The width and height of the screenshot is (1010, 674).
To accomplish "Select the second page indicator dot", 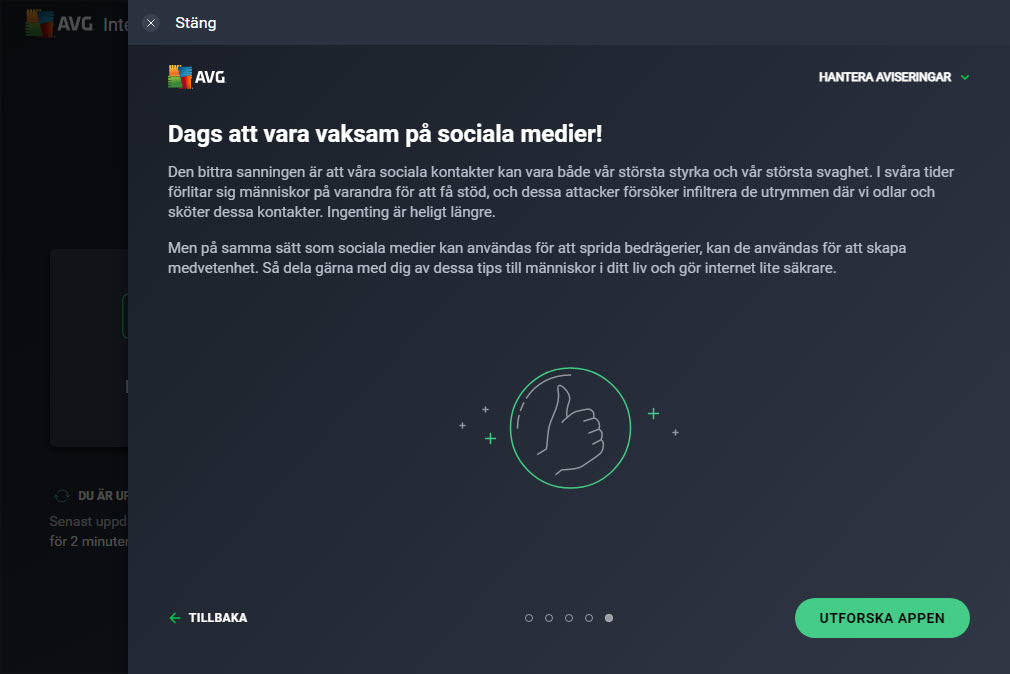I will (549, 618).
